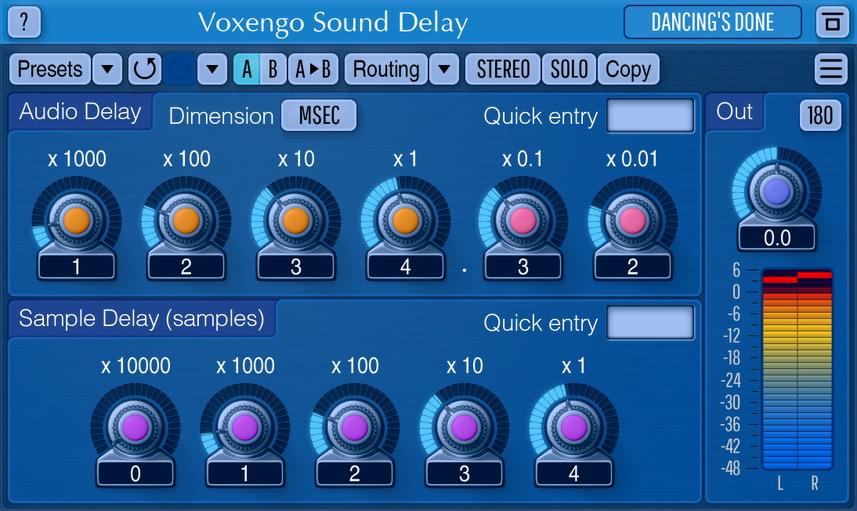
Task: Enable the SOLO button
Action: coord(569,69)
